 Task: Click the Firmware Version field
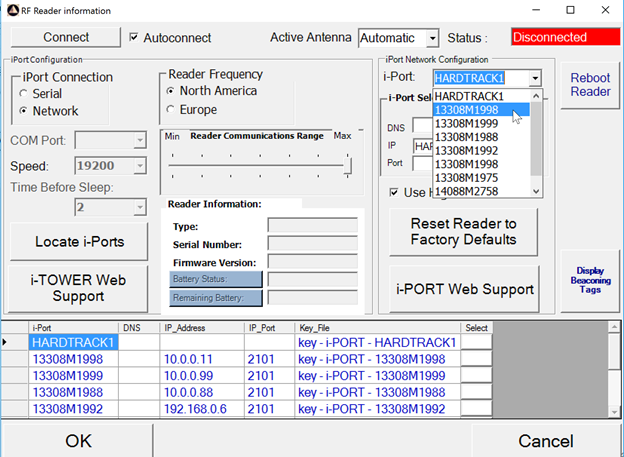pyautogui.click(x=312, y=262)
